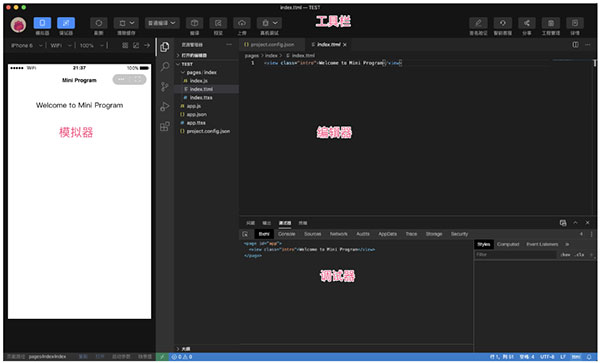The image size is (600, 363).
Task: Click the Run and Debug sidebar icon
Action: click(x=165, y=106)
